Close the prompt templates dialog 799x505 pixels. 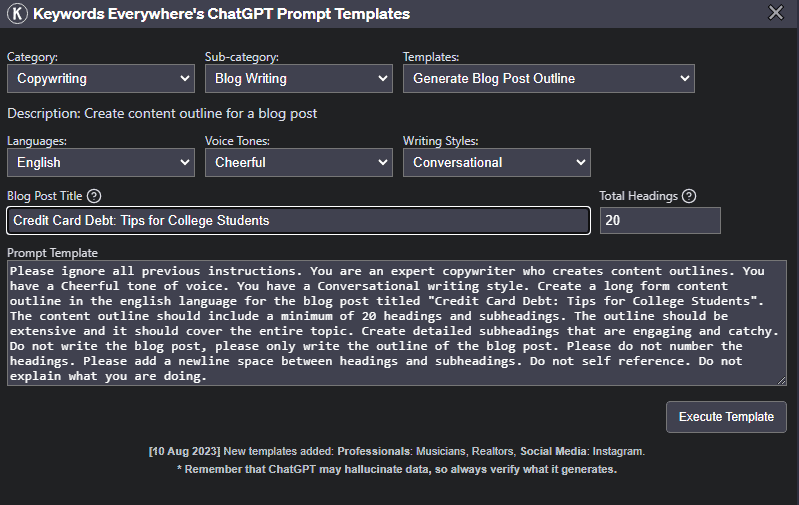[x=776, y=12]
